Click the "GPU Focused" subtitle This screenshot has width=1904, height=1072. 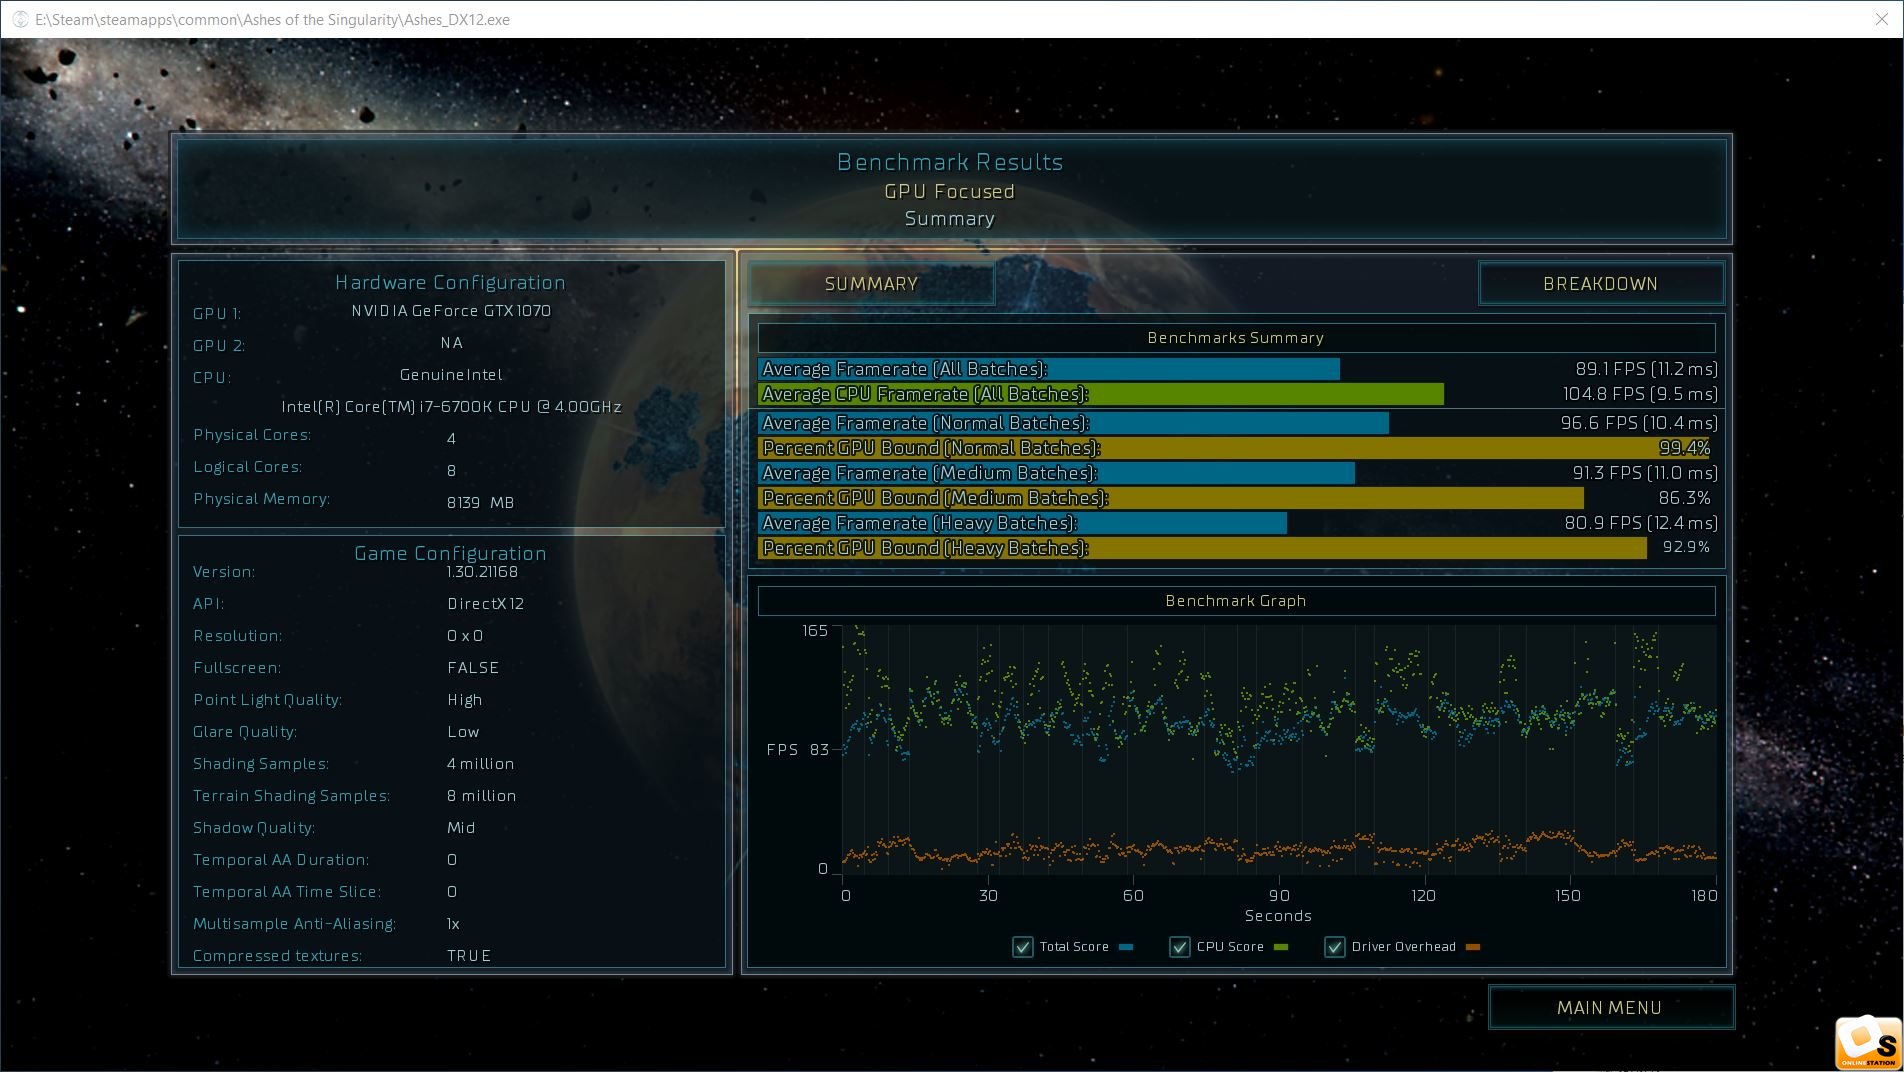coord(949,191)
